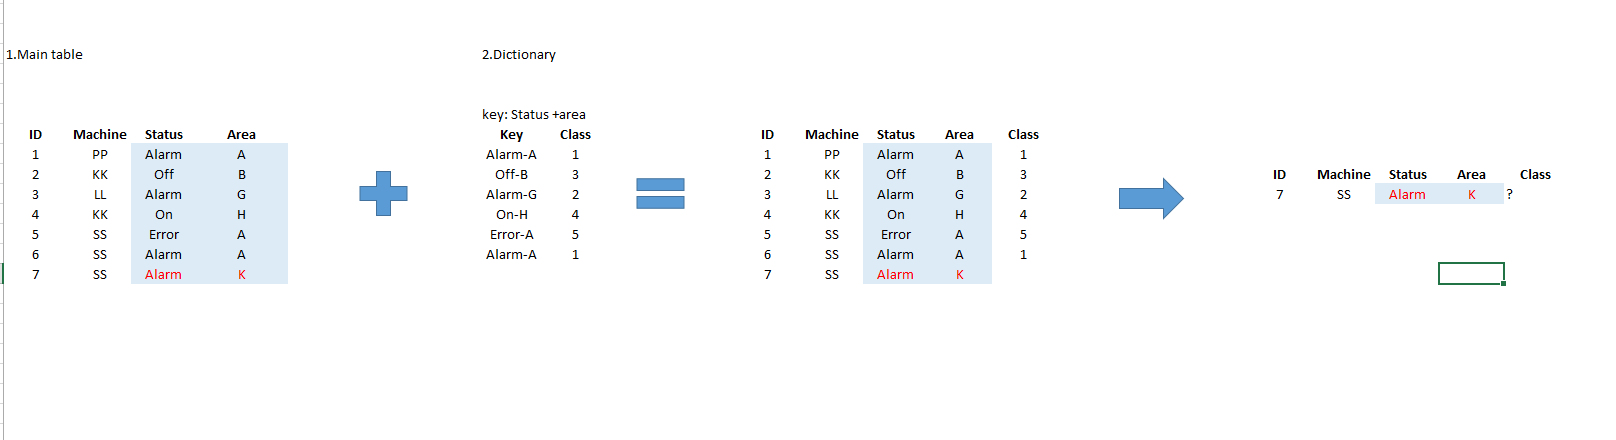The width and height of the screenshot is (1616, 440).
Task: Click the "On-H" dictionary key cell
Action: coord(511,215)
